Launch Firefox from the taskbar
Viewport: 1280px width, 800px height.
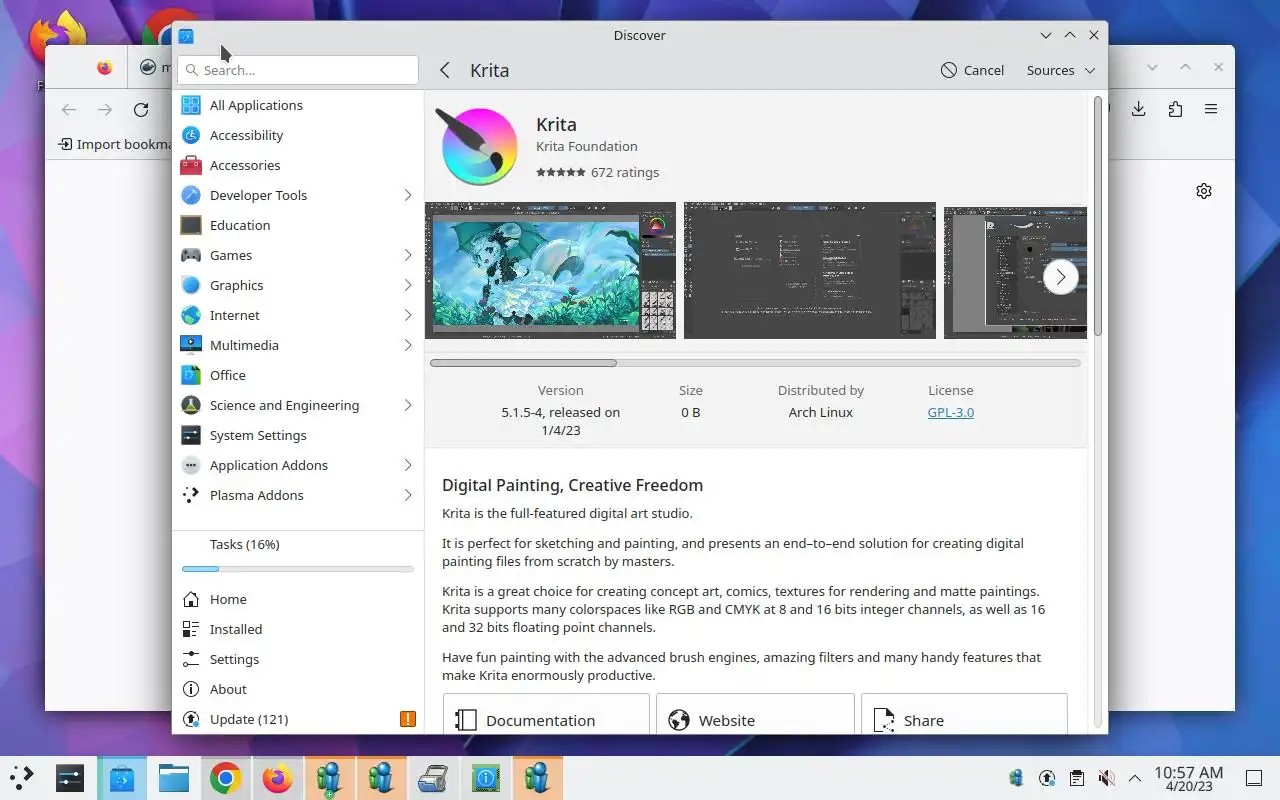(x=277, y=777)
